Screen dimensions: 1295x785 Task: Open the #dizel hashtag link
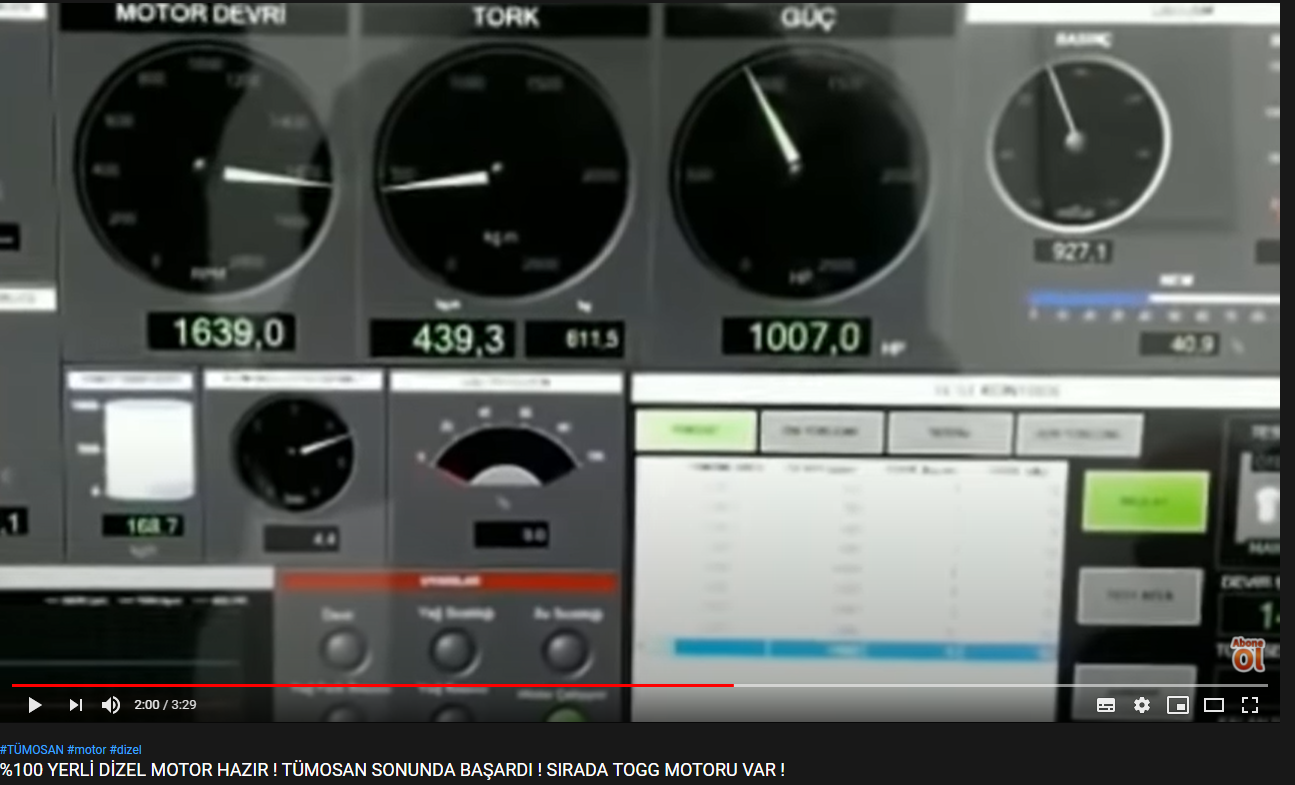(x=126, y=750)
